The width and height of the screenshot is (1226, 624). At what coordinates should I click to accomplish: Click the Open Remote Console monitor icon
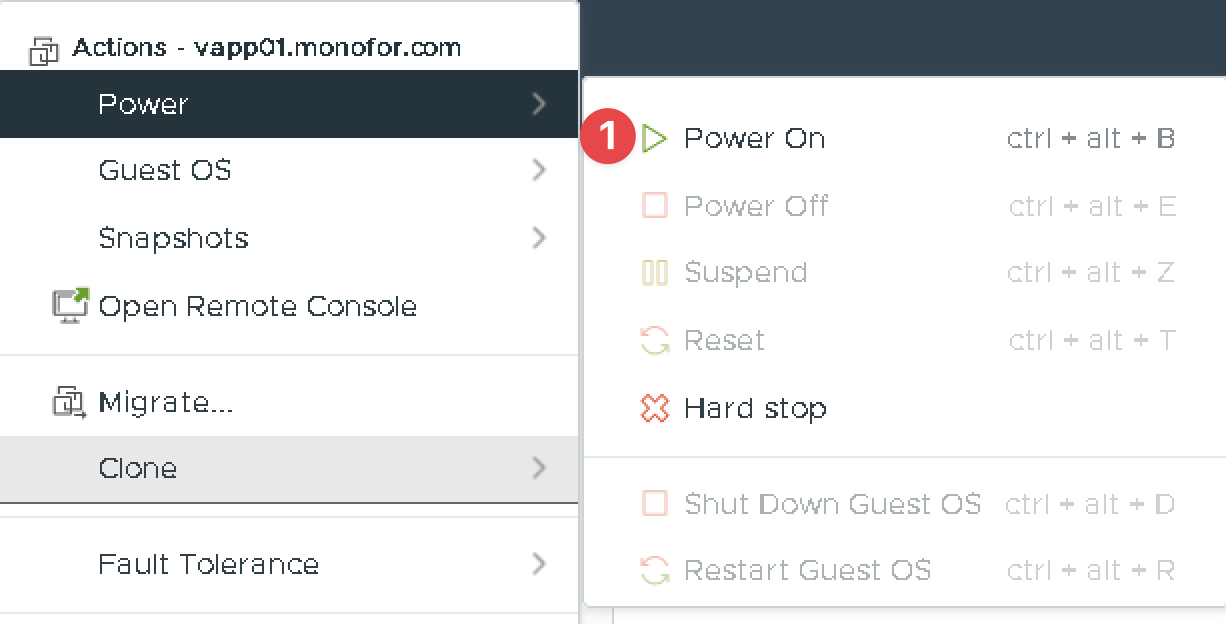(x=69, y=305)
